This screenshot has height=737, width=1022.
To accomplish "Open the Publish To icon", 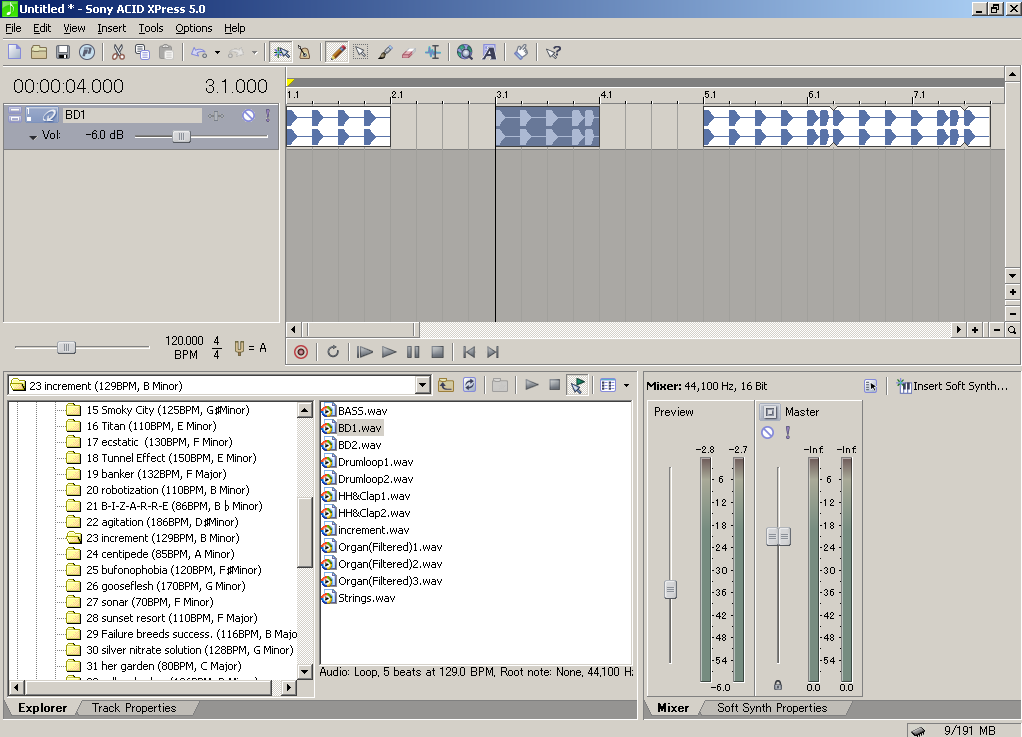I will point(87,52).
